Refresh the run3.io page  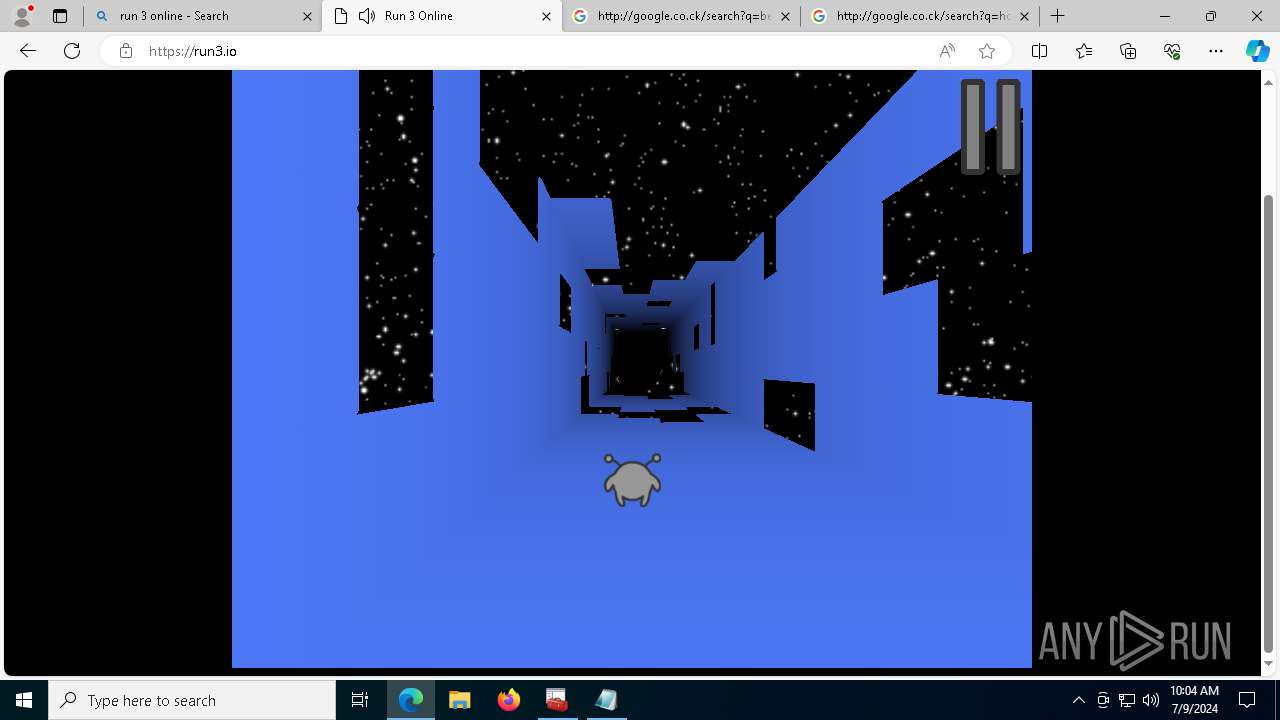point(72,51)
